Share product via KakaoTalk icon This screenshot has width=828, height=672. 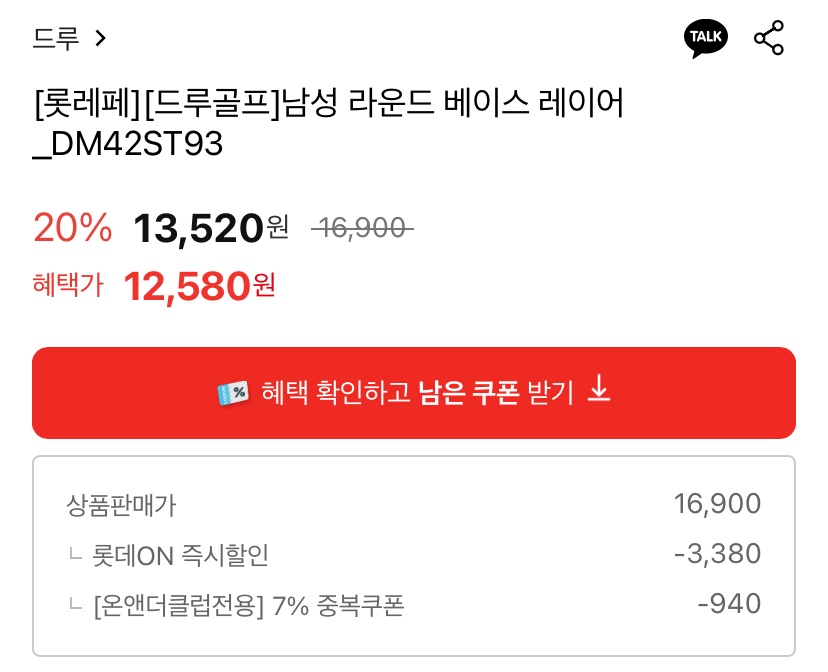pos(705,38)
